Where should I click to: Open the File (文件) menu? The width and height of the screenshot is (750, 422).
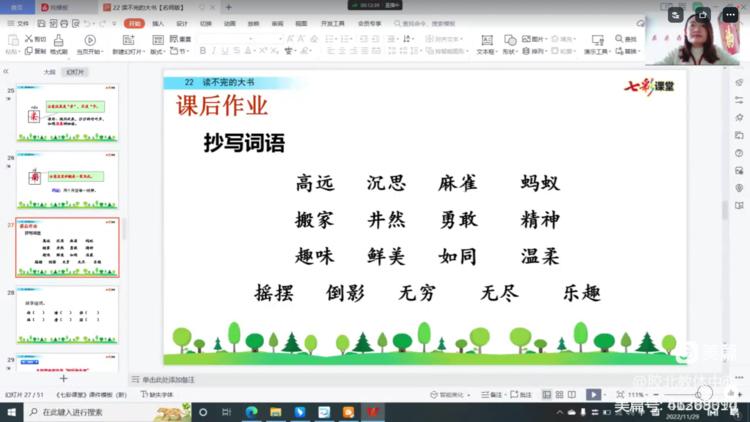point(19,23)
